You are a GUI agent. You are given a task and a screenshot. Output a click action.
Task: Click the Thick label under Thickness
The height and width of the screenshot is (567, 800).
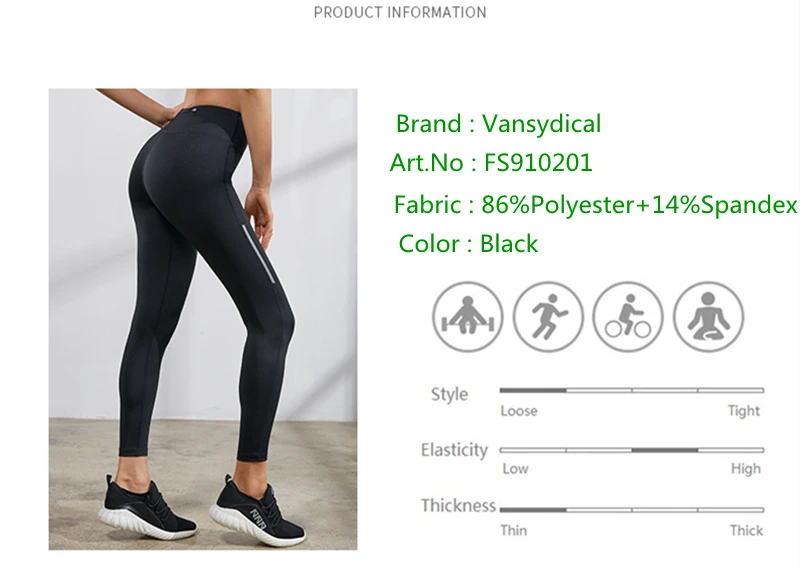click(x=746, y=530)
